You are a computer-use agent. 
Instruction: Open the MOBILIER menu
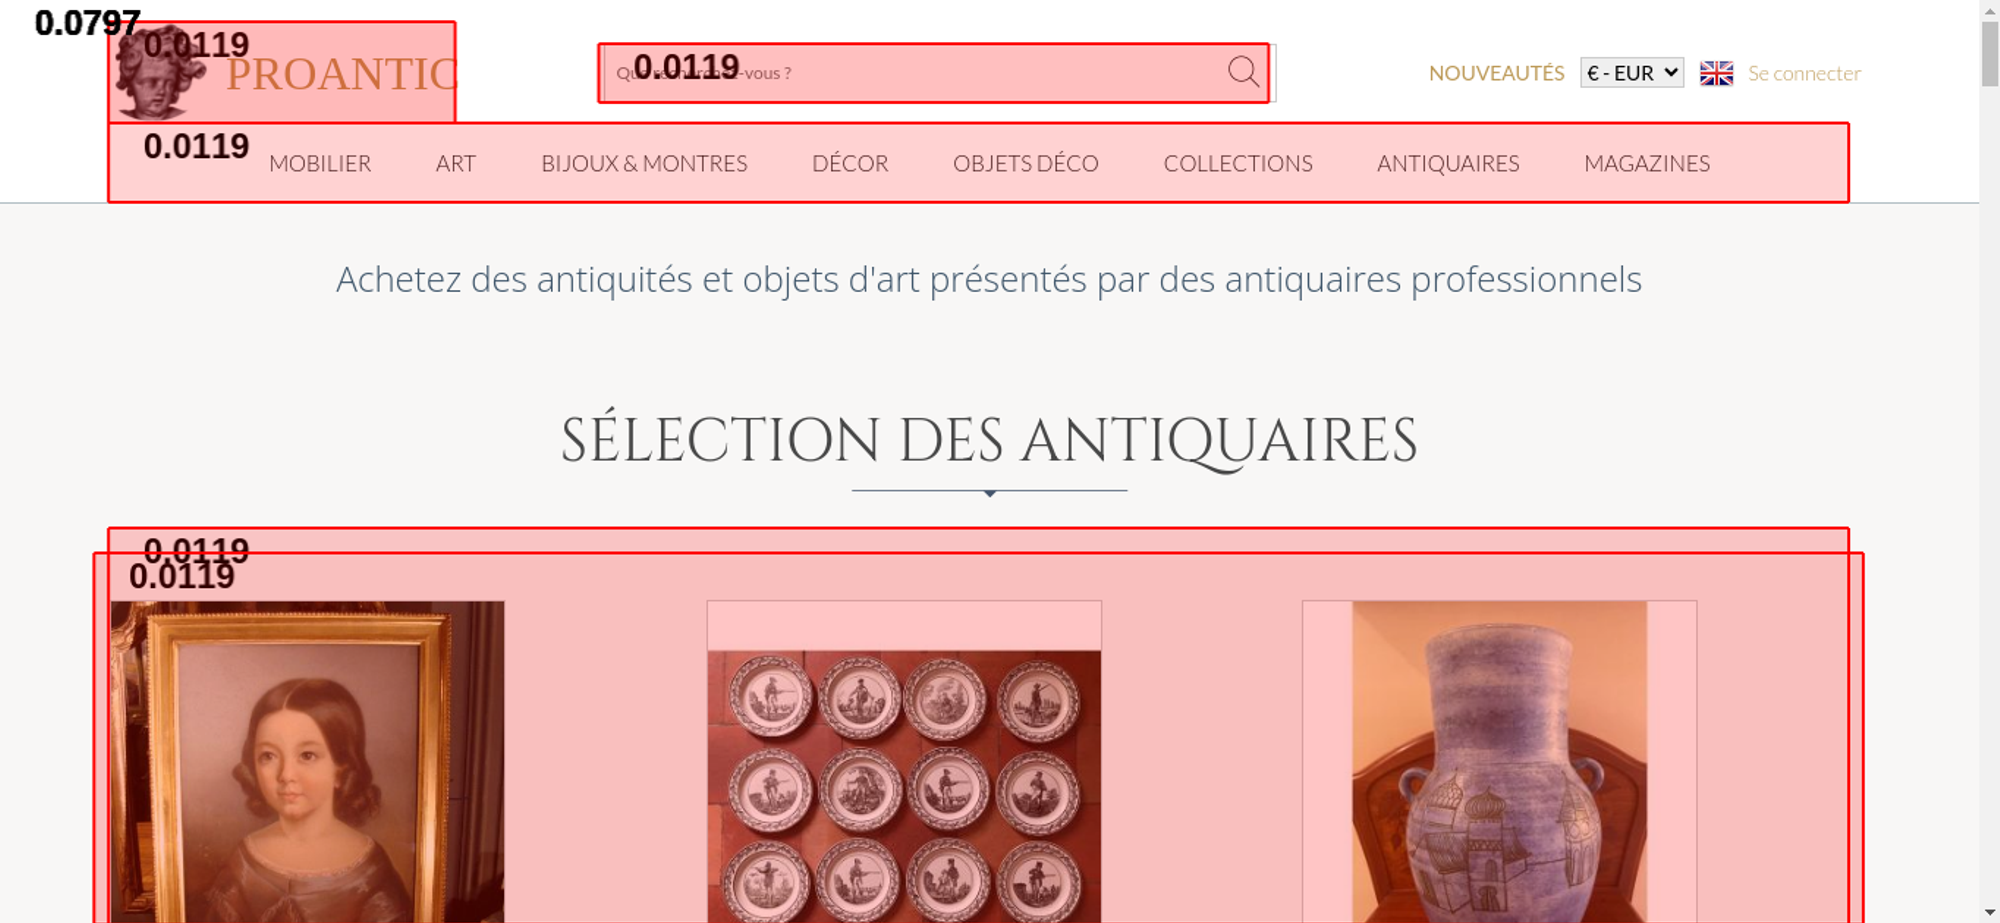320,163
